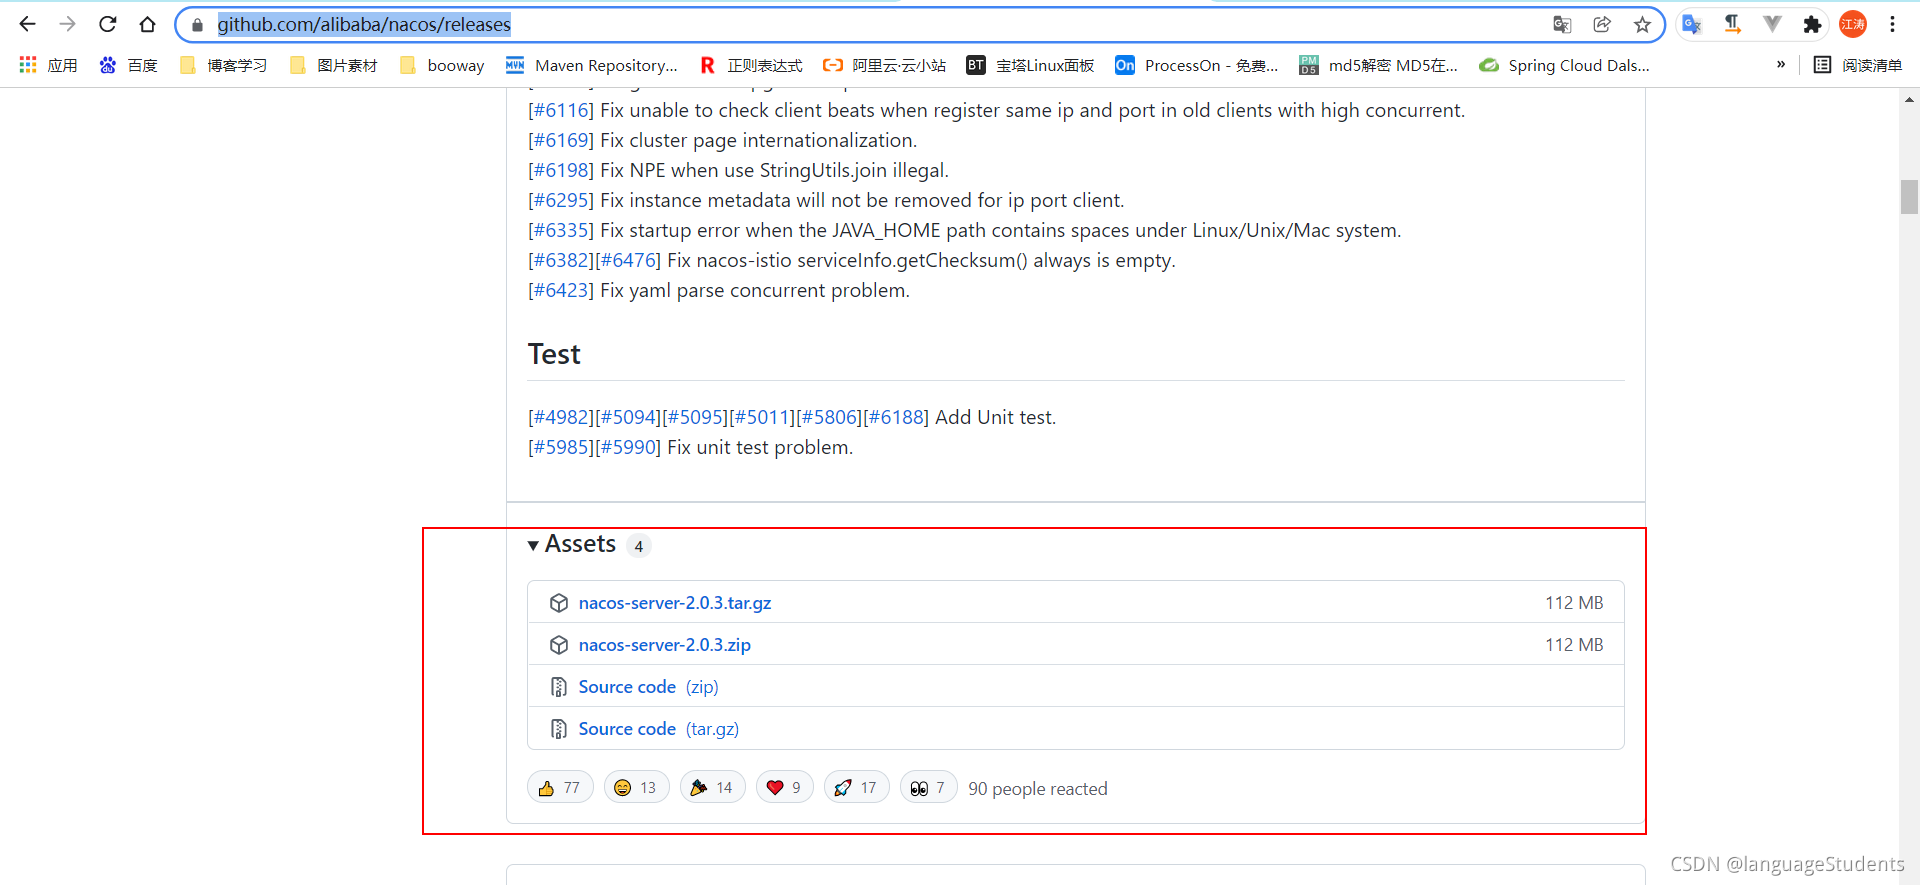Click the paragraph-mark extension icon
The height and width of the screenshot is (885, 1920).
(x=1732, y=24)
